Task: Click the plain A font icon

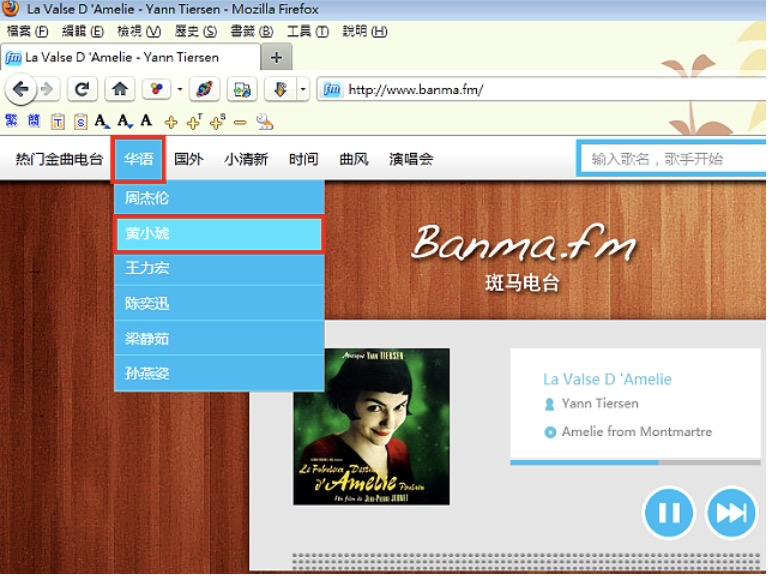Action: pos(146,120)
